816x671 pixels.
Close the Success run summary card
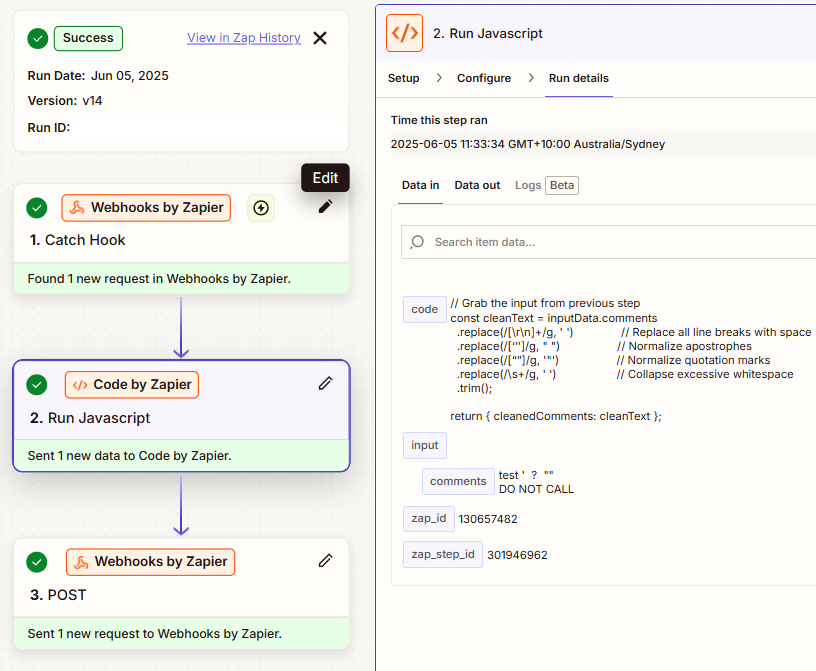pos(320,38)
